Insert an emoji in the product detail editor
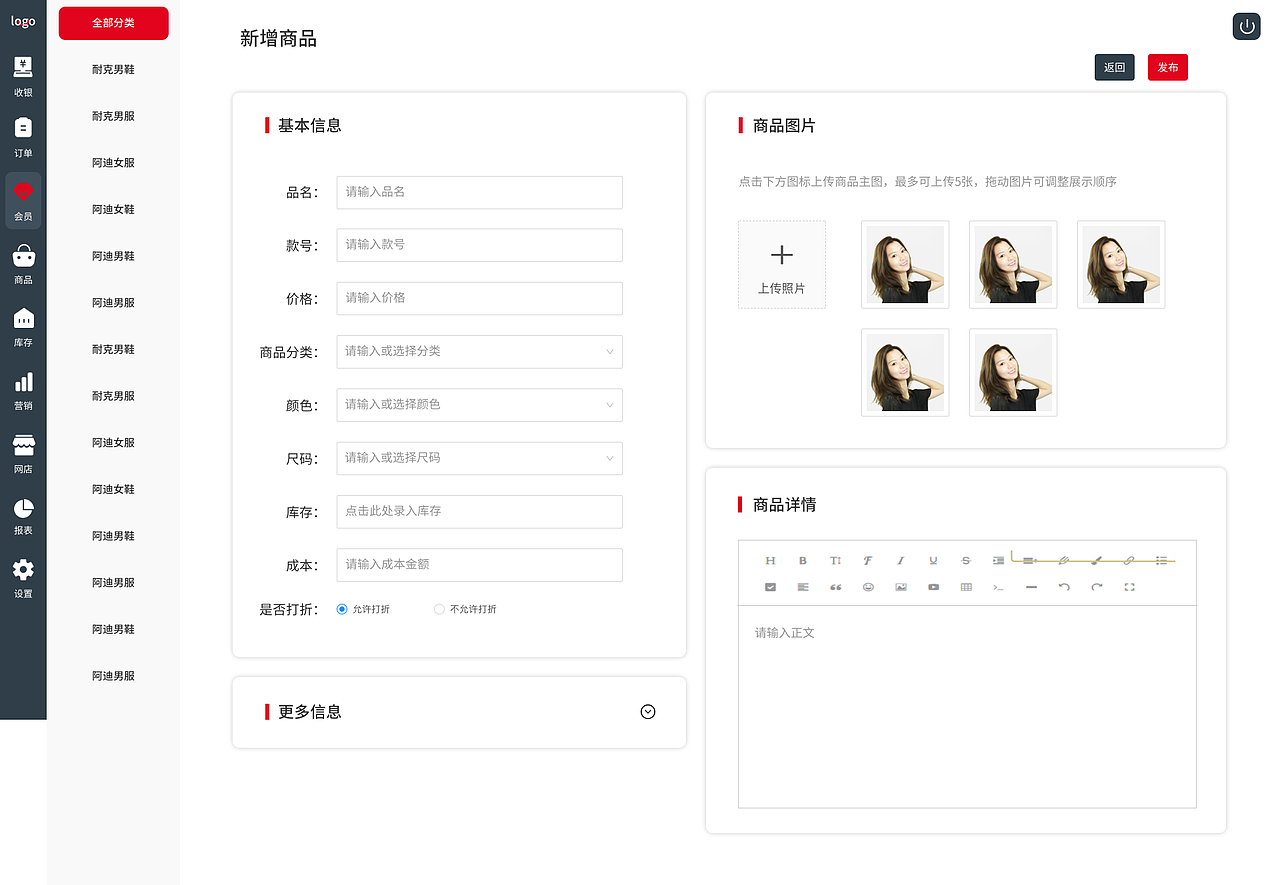1280x885 pixels. (x=868, y=587)
